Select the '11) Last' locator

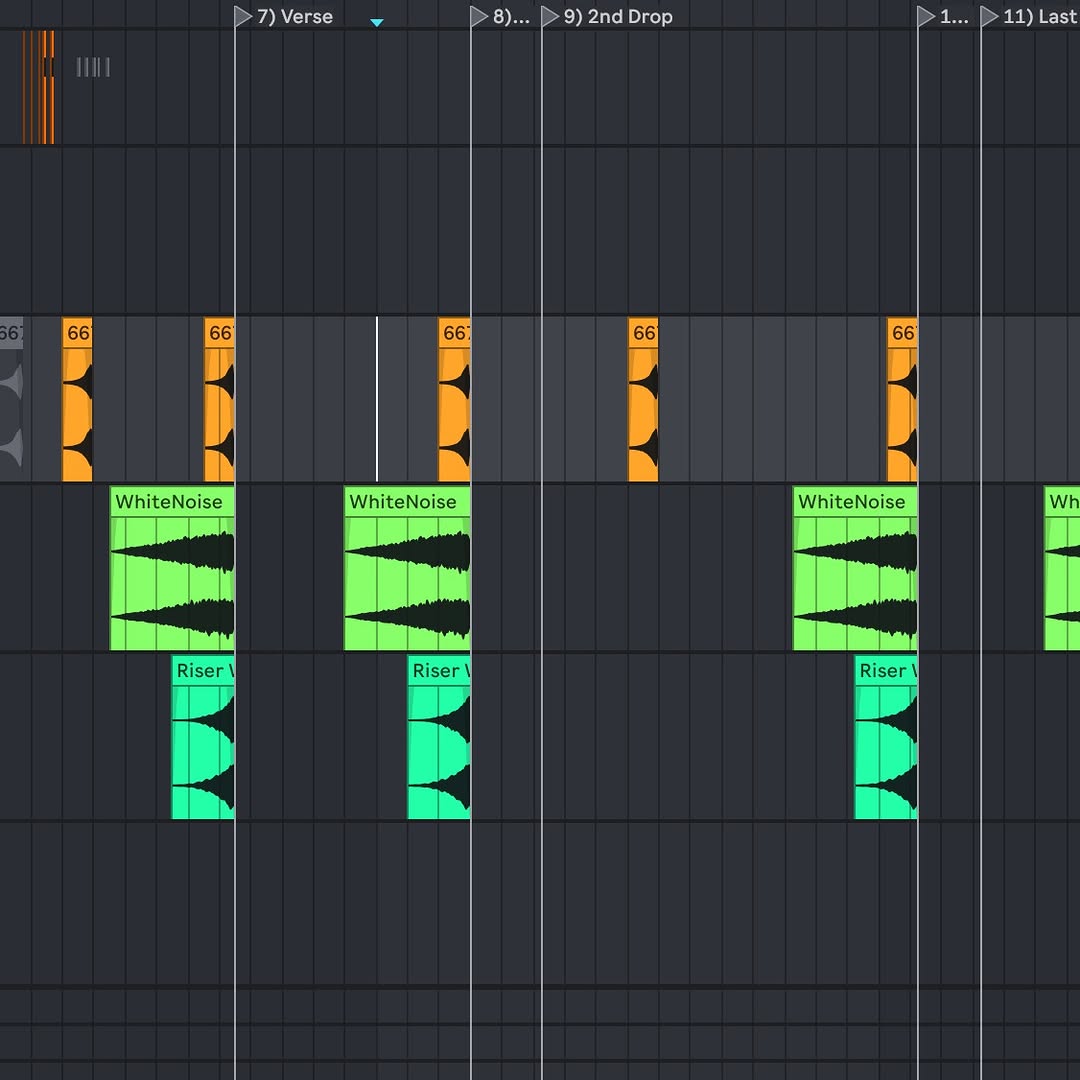coord(1030,17)
